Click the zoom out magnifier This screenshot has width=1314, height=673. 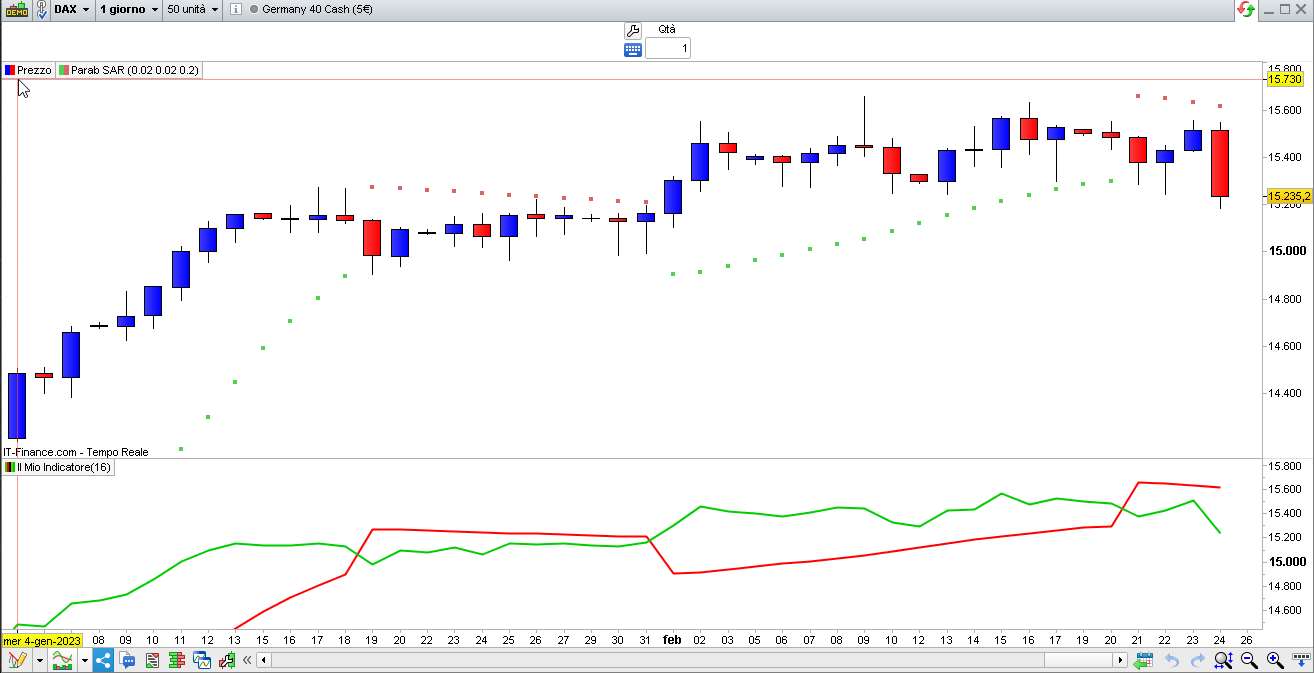1249,660
